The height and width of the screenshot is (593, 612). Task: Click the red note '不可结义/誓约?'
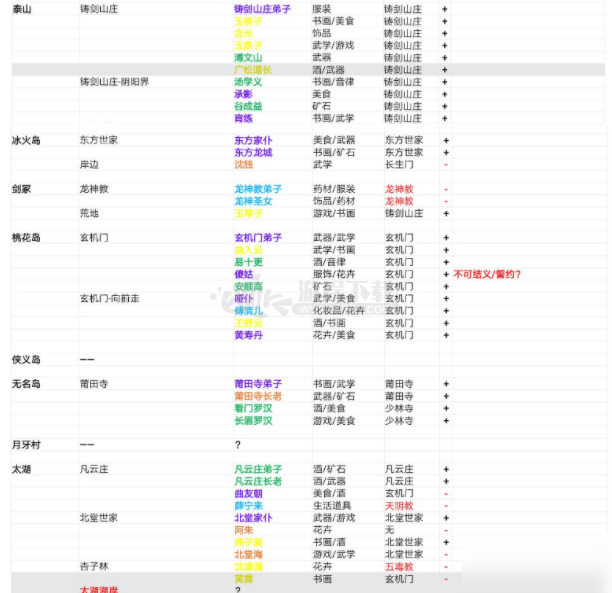[x=487, y=274]
